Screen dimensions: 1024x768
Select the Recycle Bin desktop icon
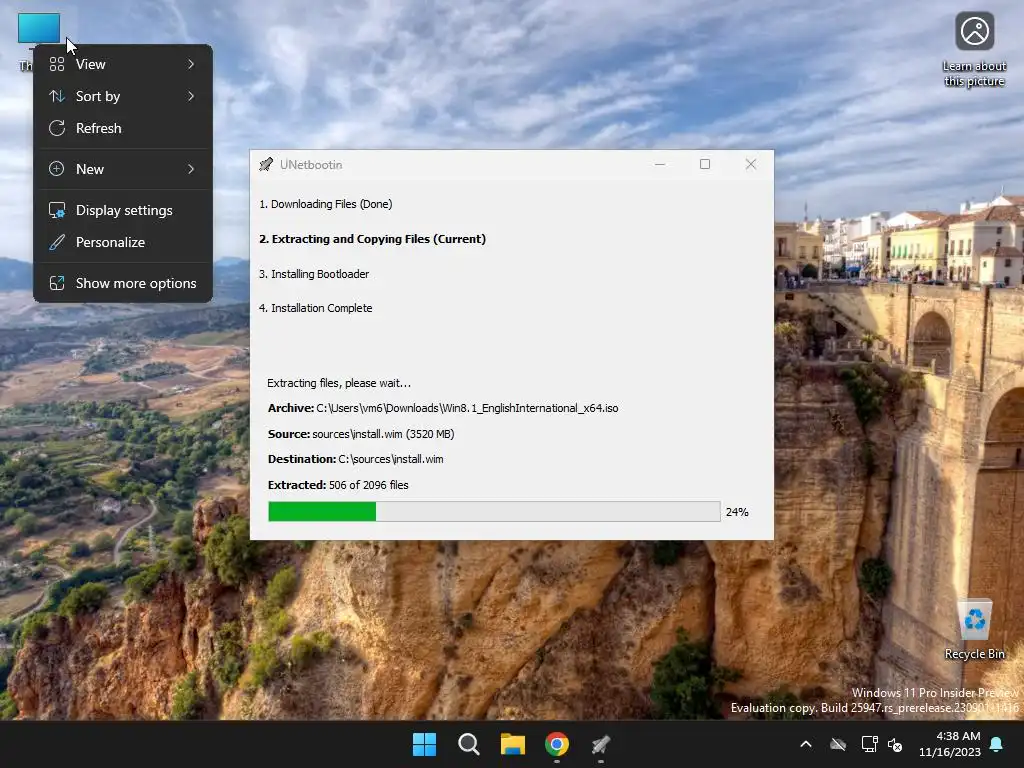point(974,630)
